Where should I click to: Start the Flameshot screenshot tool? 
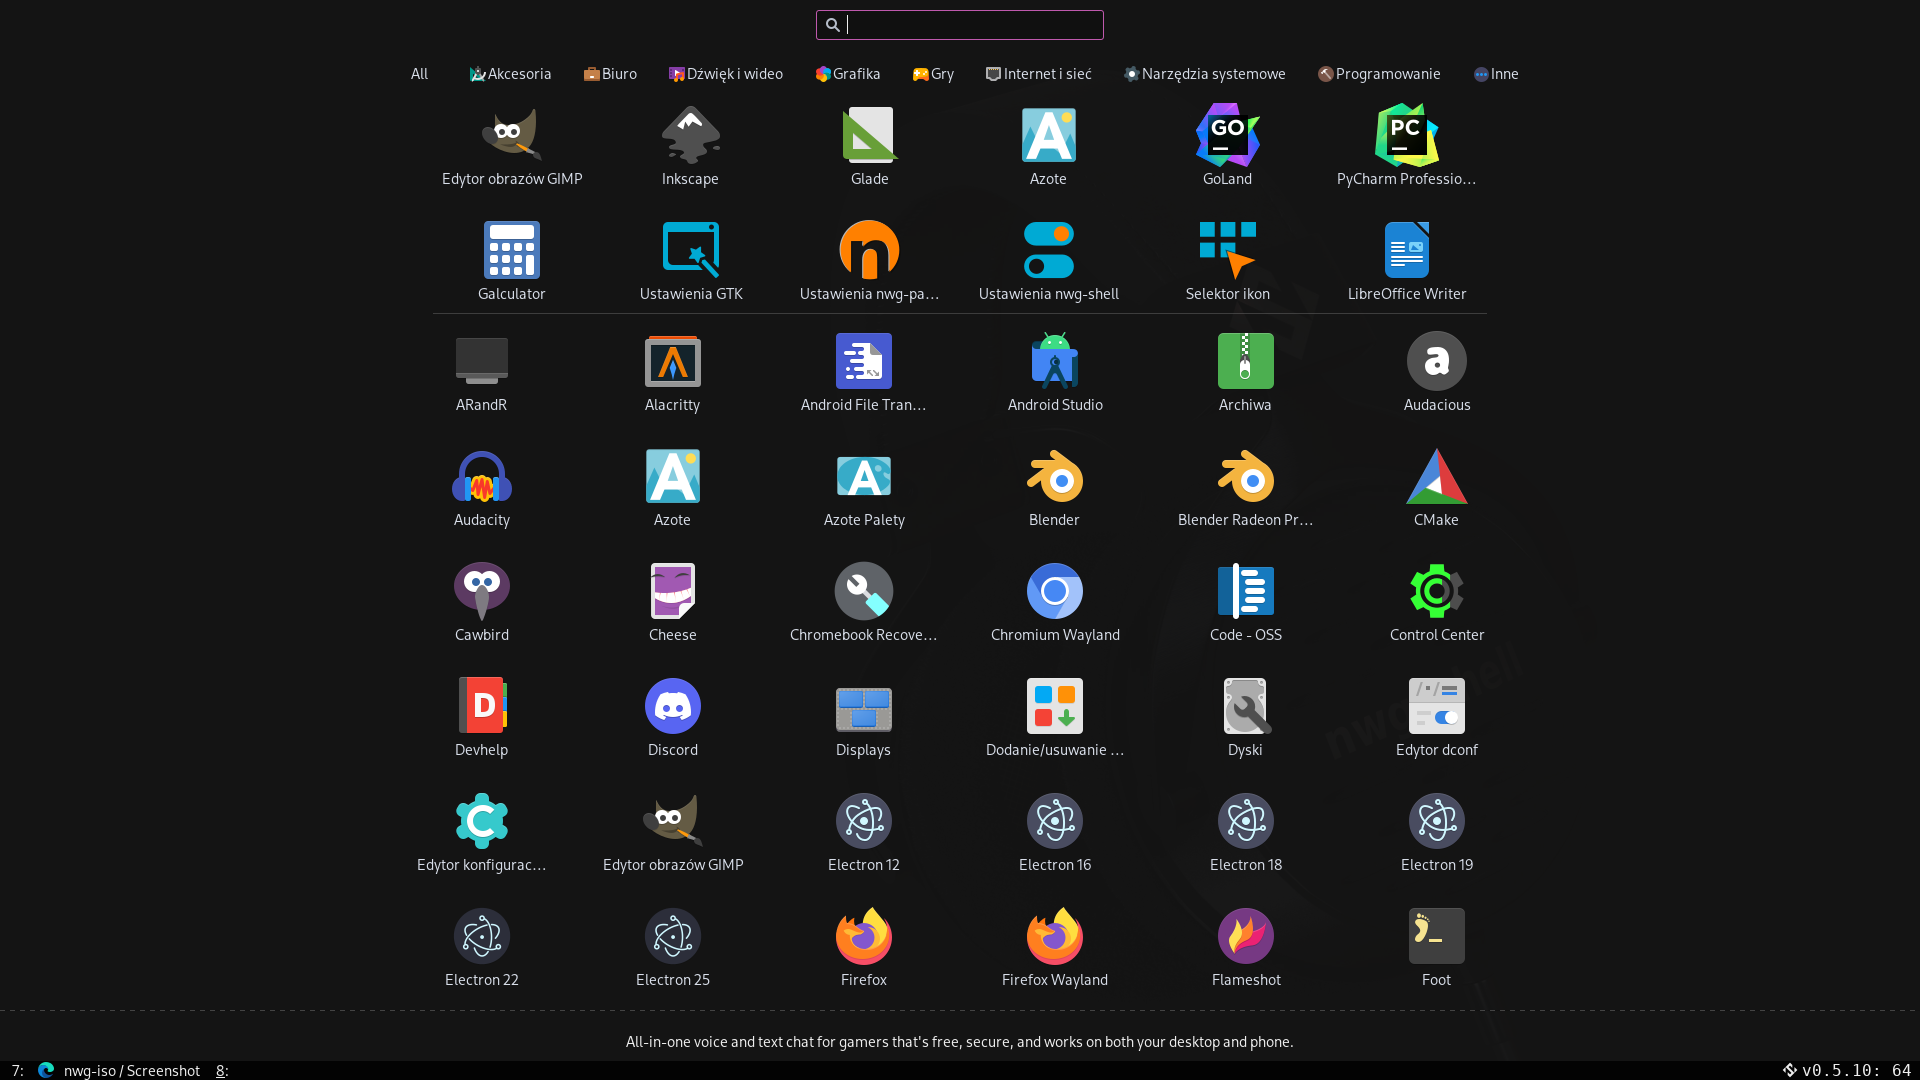1245,937
